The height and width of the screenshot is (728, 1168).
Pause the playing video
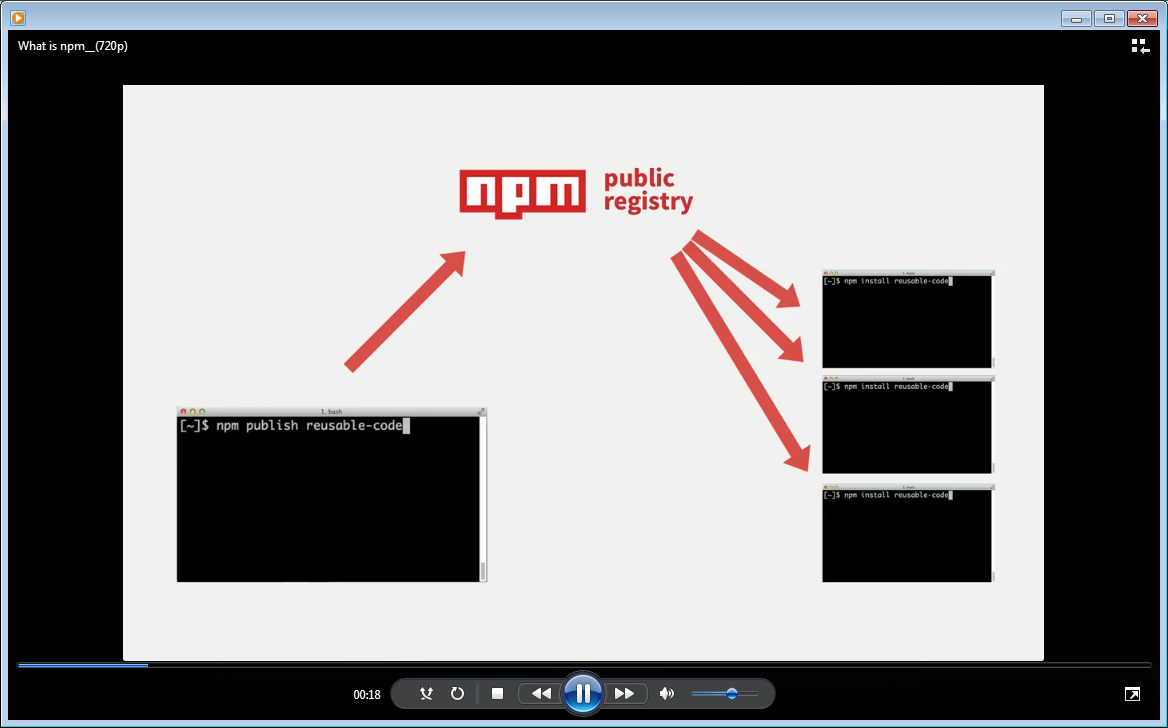(583, 694)
